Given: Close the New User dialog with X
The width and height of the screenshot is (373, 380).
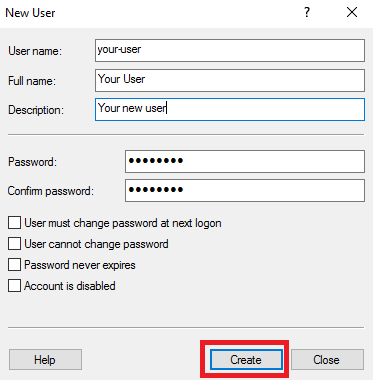Looking at the screenshot, I should coord(352,13).
